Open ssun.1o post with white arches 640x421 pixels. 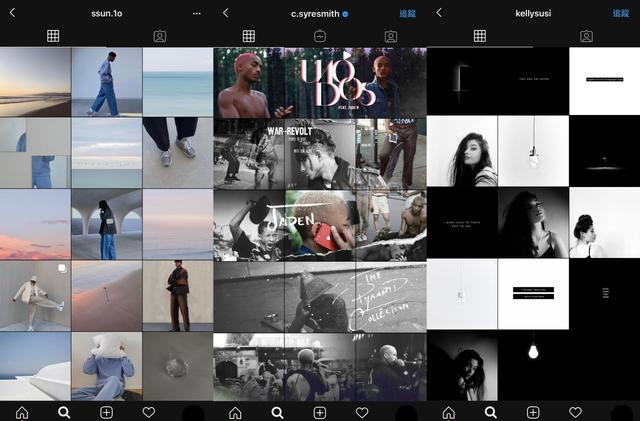pyautogui.click(x=107, y=224)
